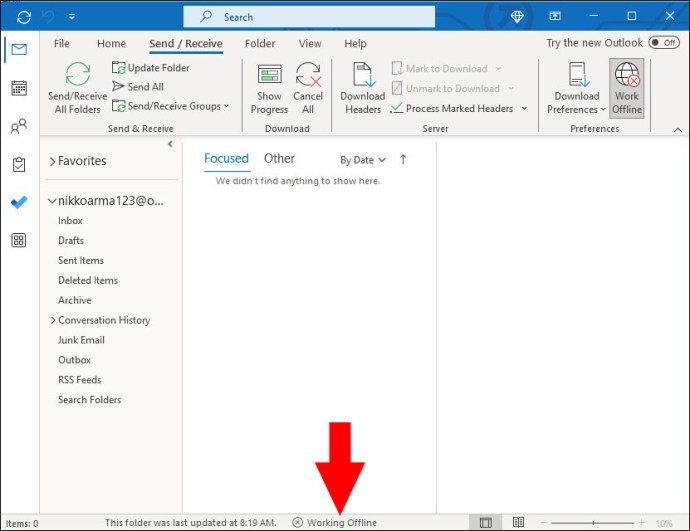This screenshot has width=690, height=531.
Task: Open the Tasks clipboard icon in the sidebar
Action: (19, 165)
